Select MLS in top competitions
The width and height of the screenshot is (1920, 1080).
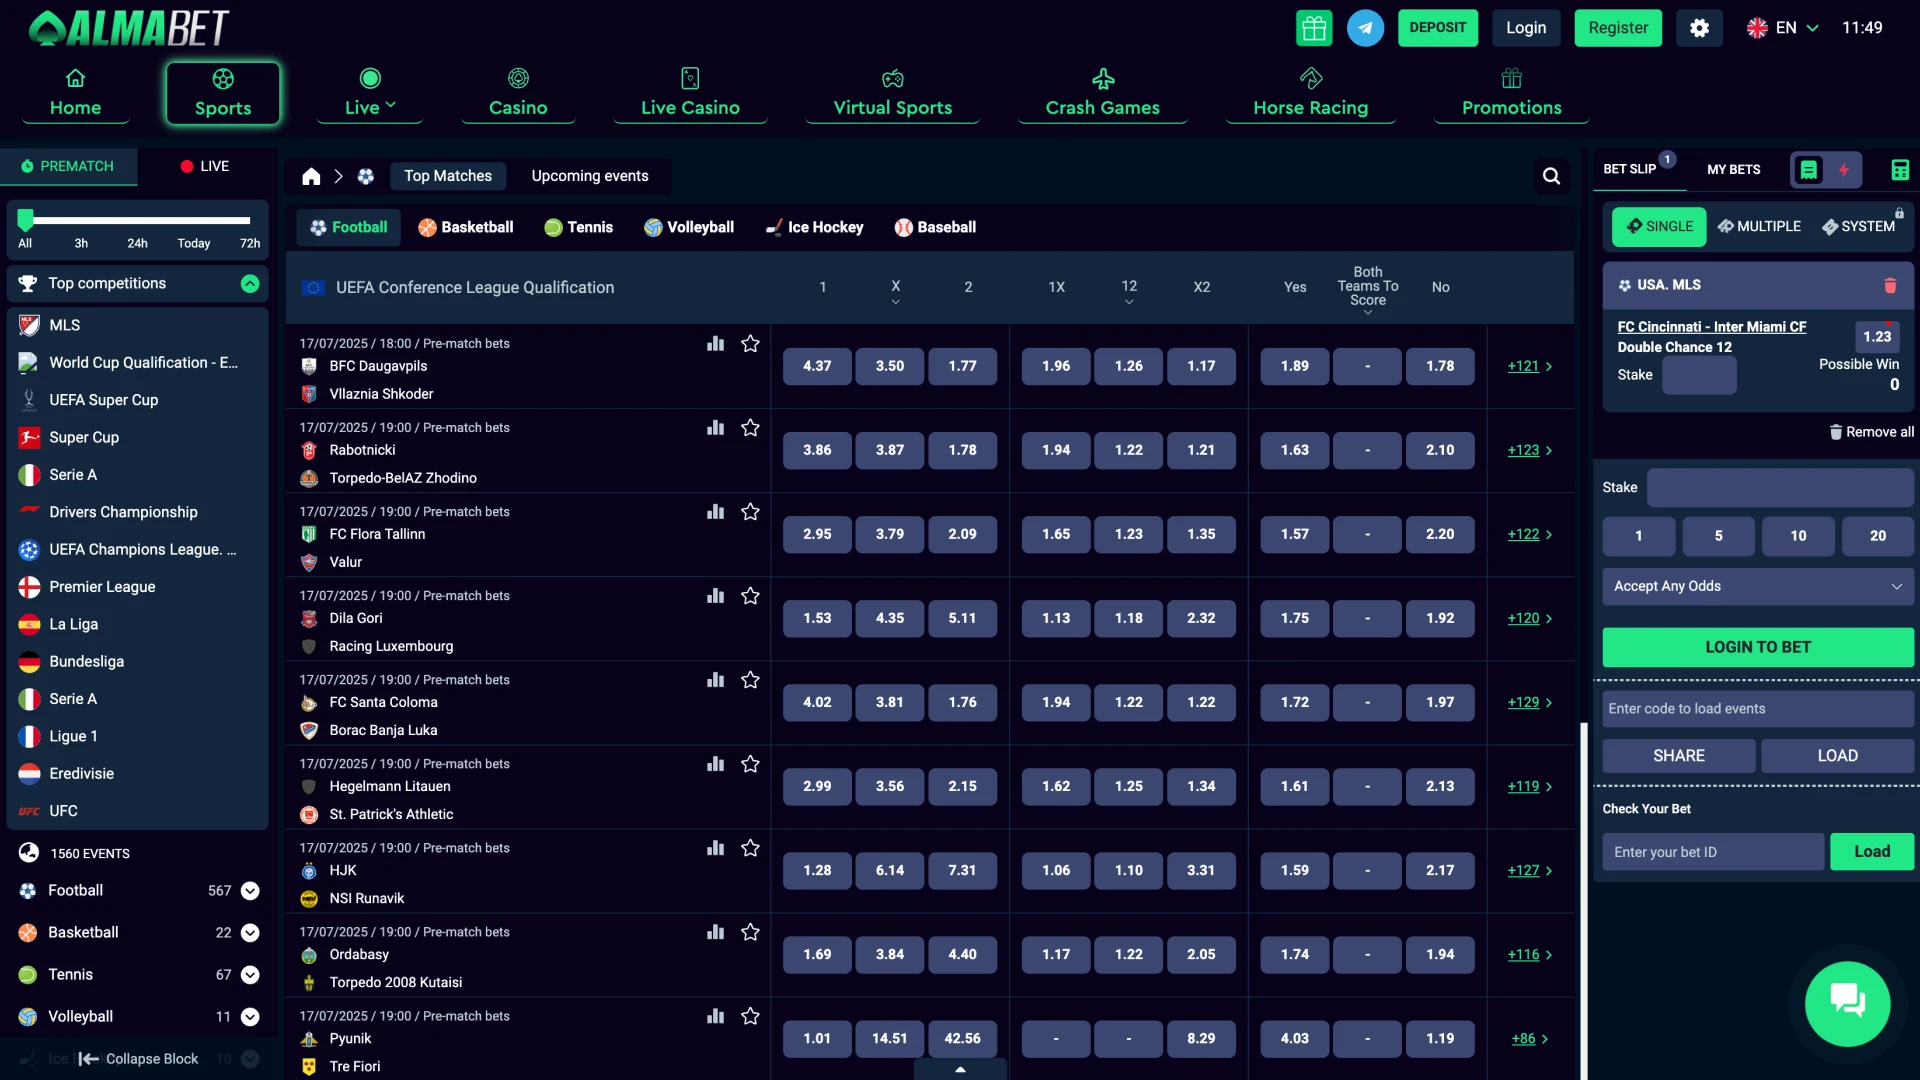point(138,326)
